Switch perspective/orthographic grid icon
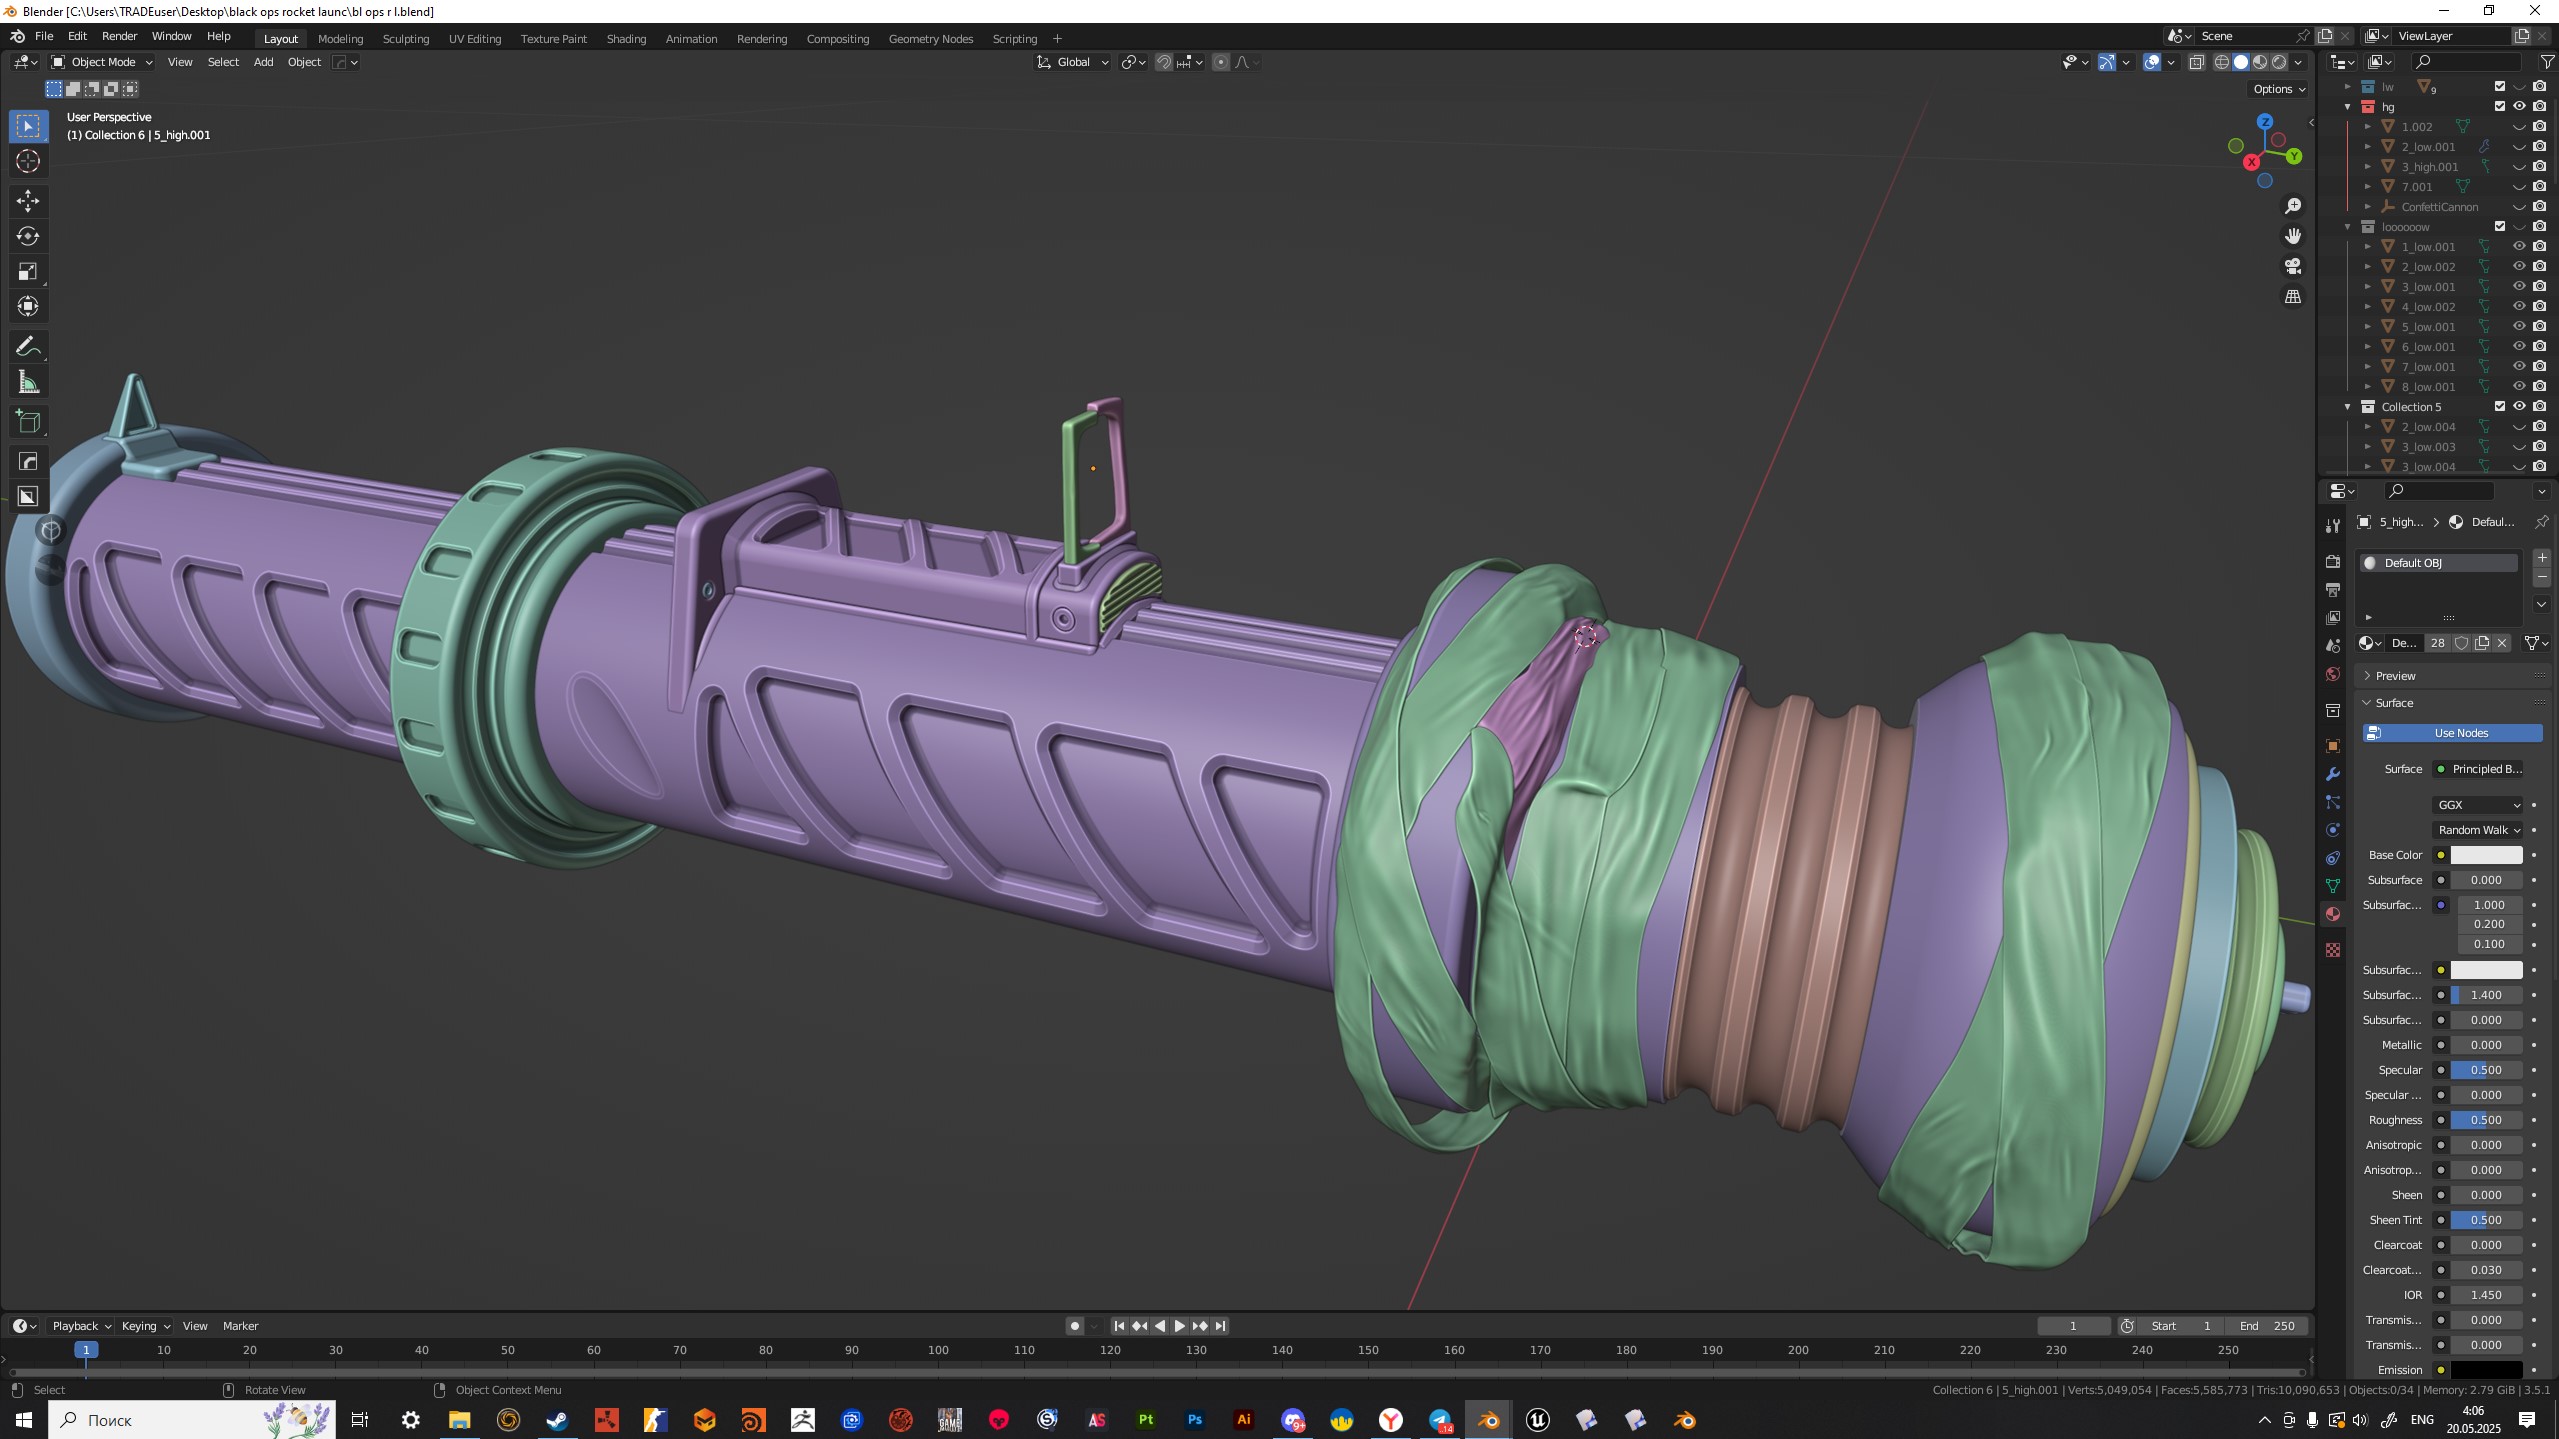 click(2293, 297)
